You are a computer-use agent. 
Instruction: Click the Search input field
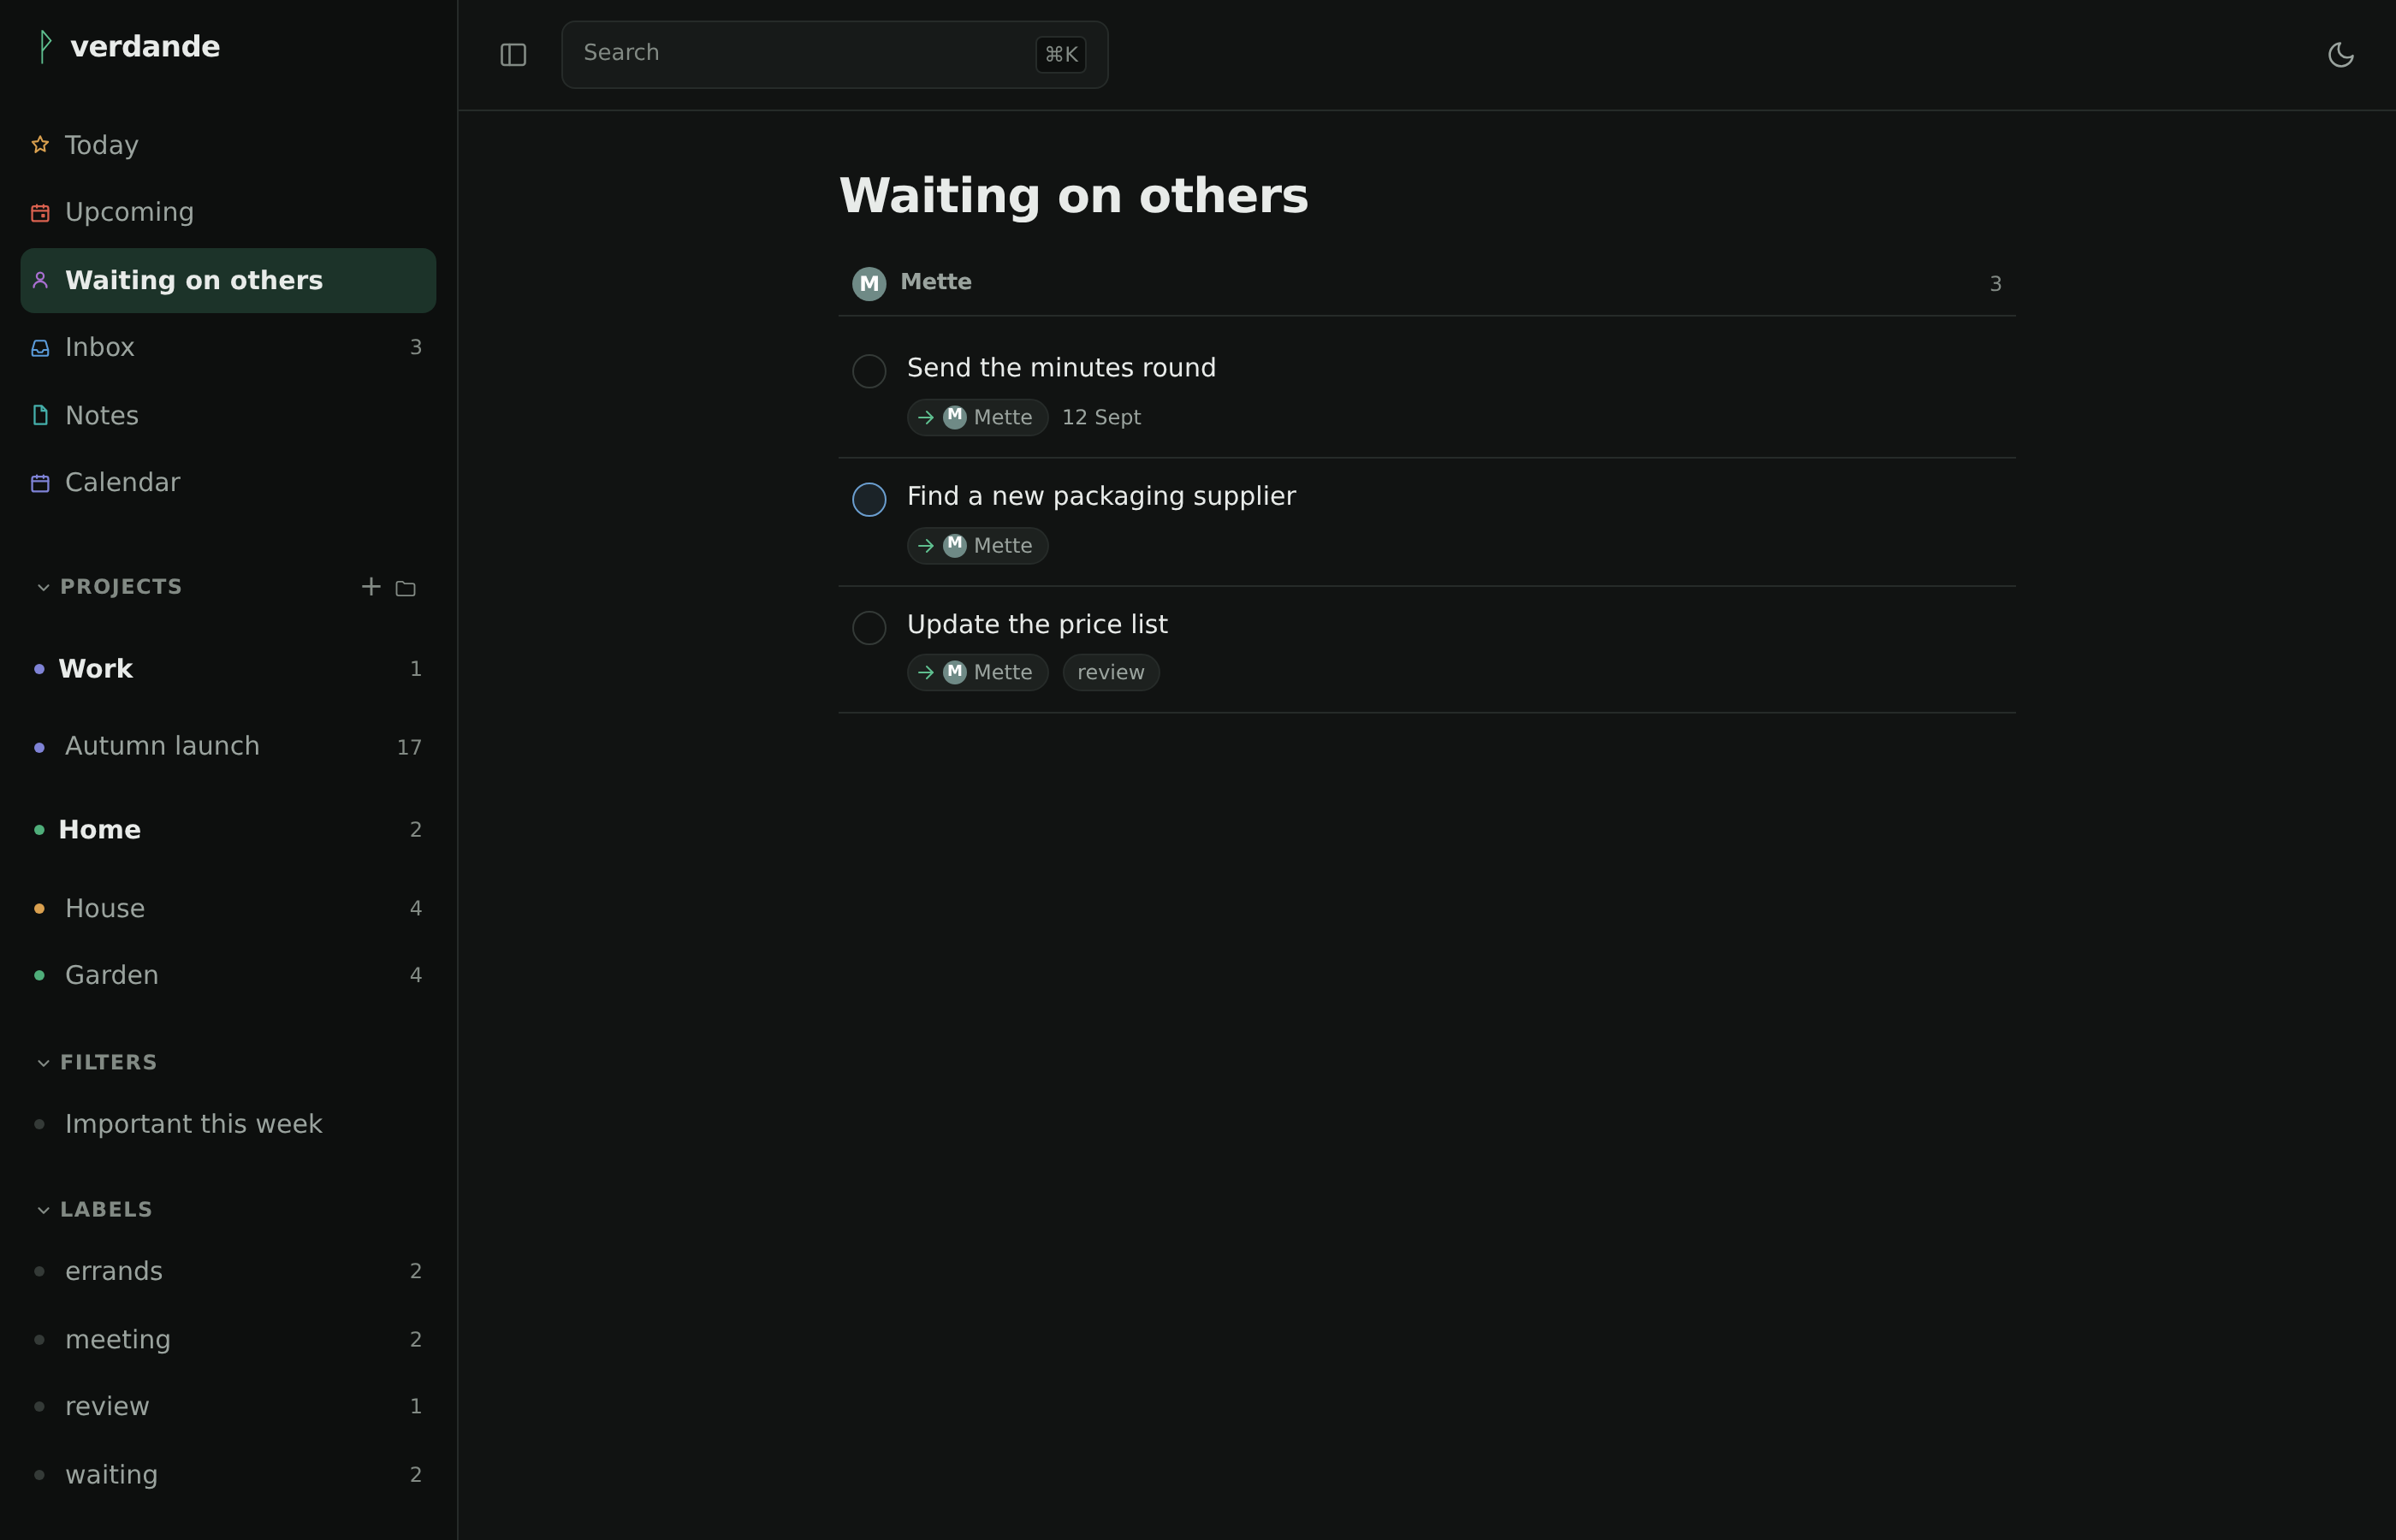click(x=834, y=55)
